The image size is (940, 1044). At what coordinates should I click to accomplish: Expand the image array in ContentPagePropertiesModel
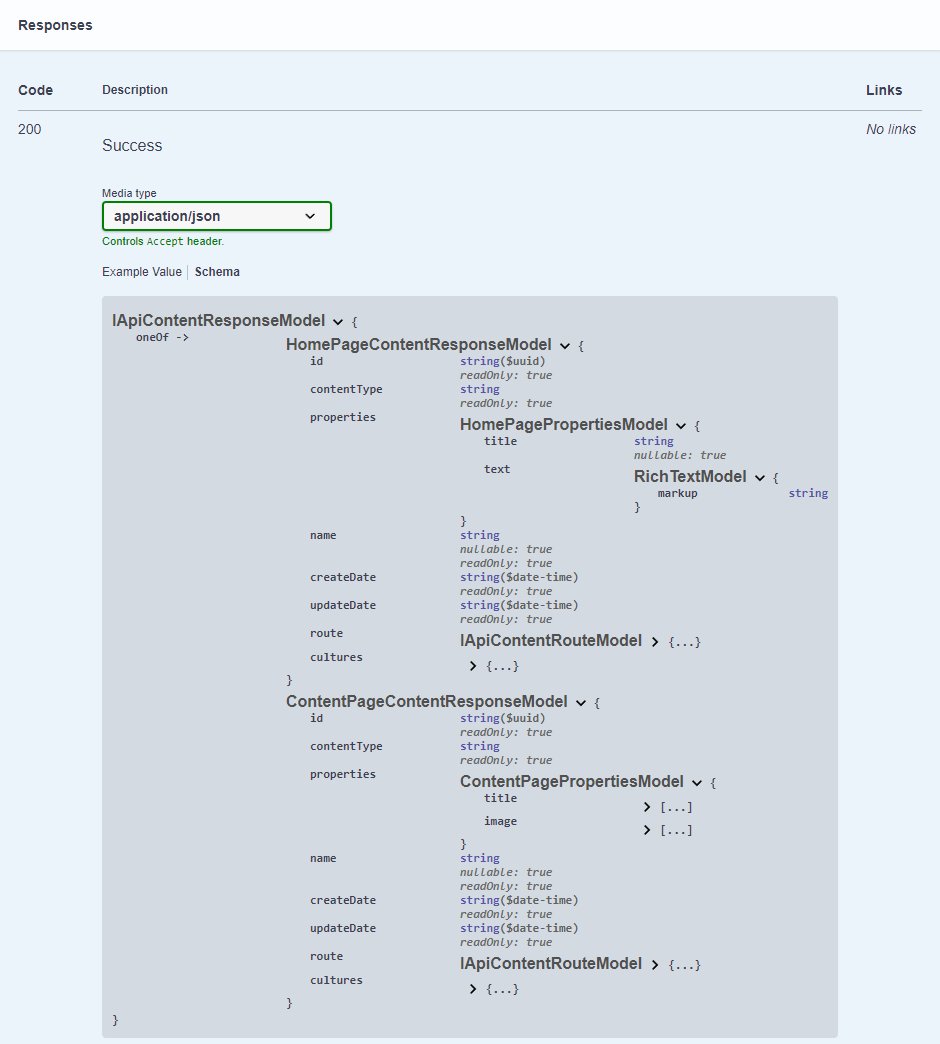point(646,830)
